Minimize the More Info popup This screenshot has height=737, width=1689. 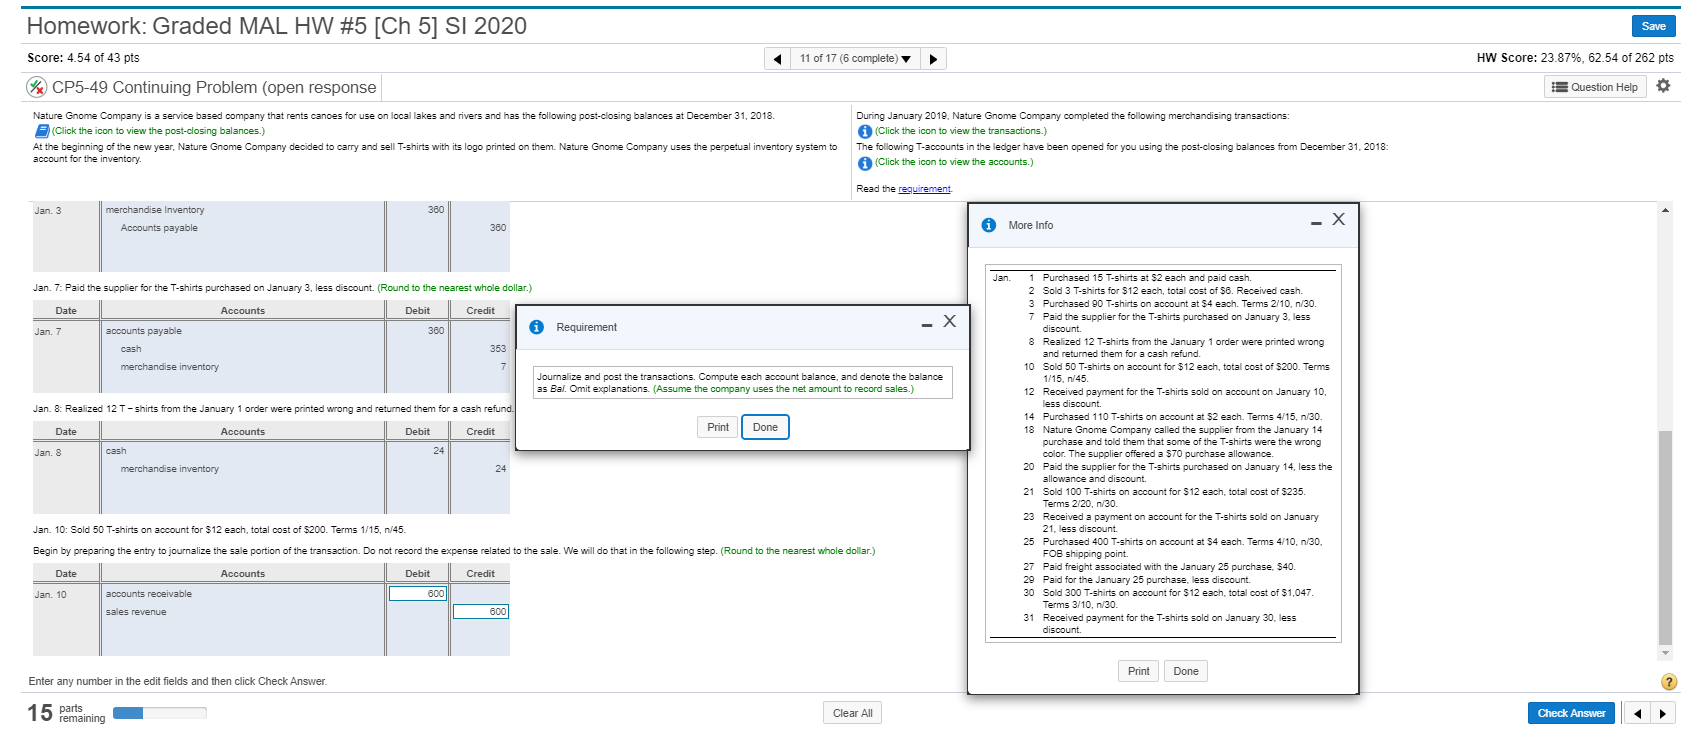pyautogui.click(x=1316, y=223)
